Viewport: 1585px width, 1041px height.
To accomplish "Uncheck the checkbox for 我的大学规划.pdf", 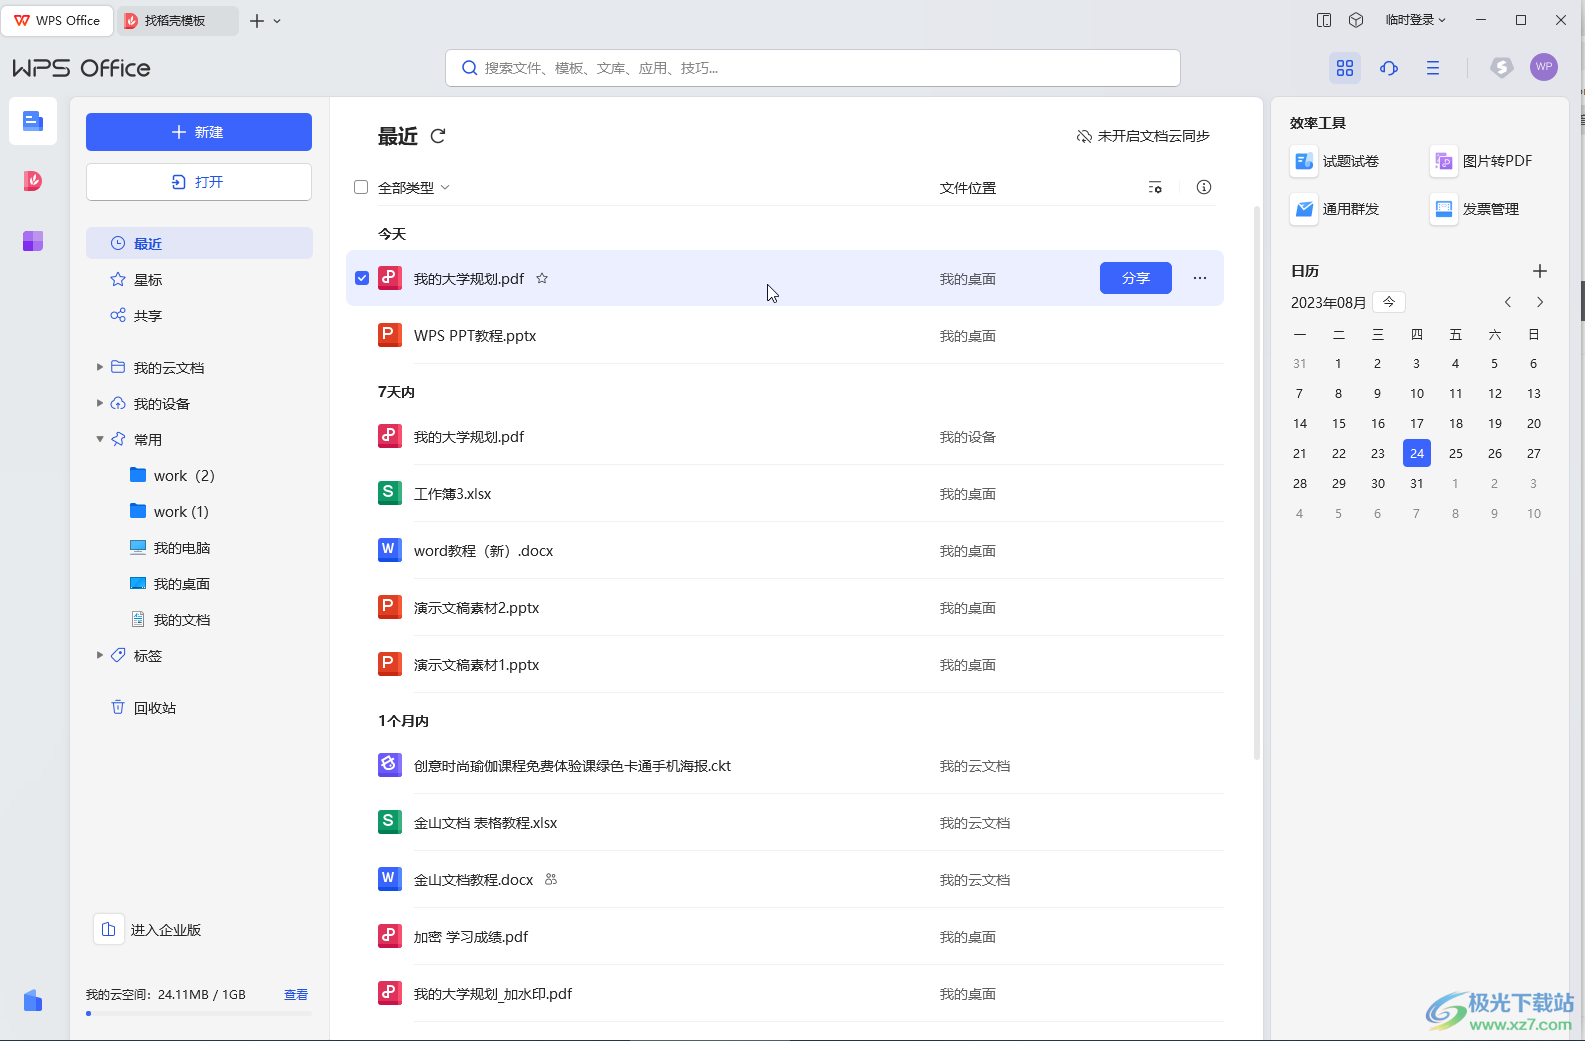I will click(362, 278).
